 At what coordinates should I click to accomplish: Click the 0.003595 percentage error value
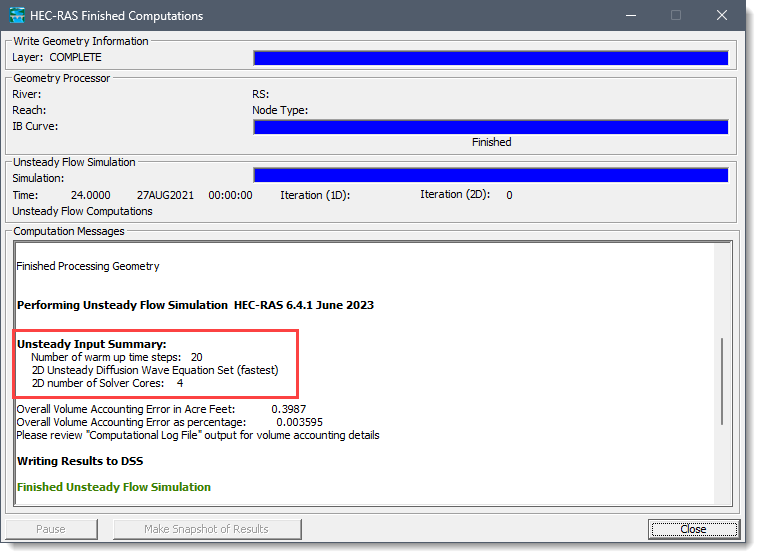pos(299,423)
